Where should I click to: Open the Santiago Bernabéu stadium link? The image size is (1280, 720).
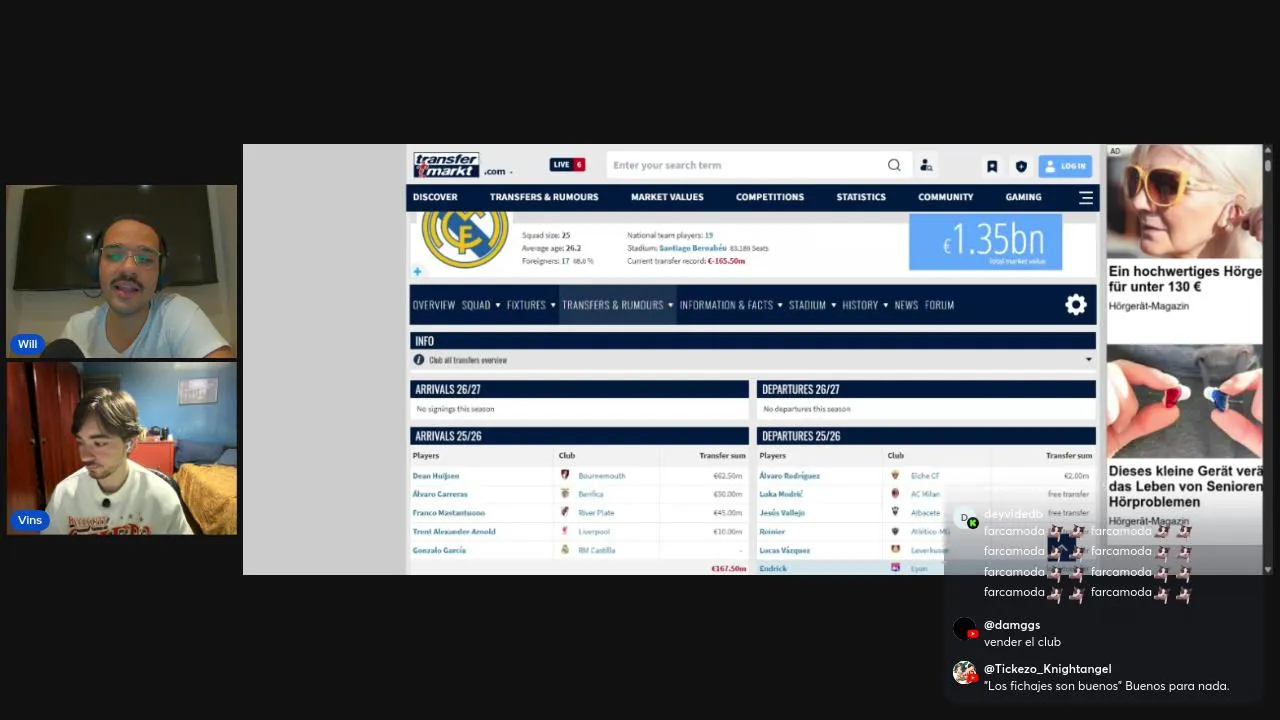(x=693, y=248)
